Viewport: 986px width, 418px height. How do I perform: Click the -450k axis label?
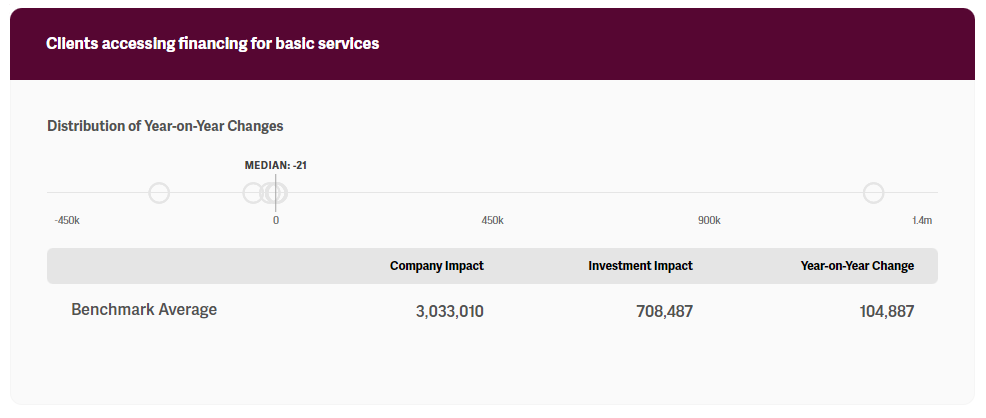tap(67, 220)
